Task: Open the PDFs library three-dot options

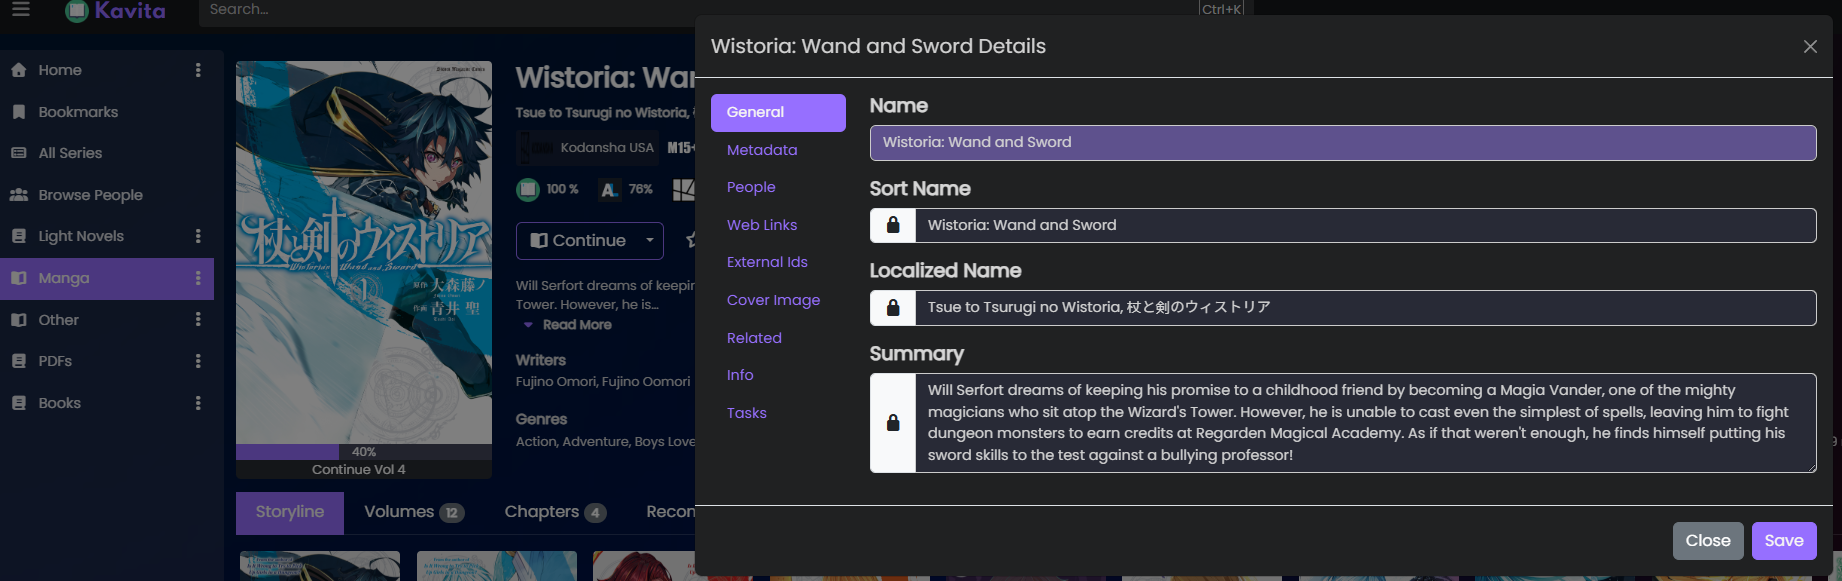Action: (198, 361)
